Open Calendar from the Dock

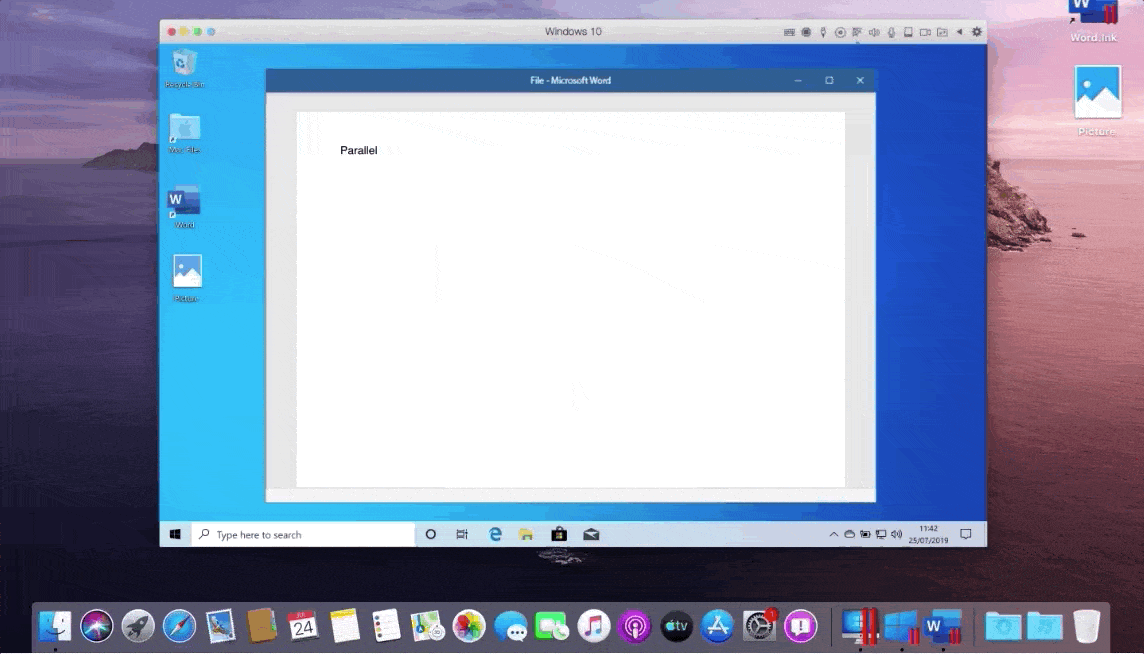coord(303,626)
